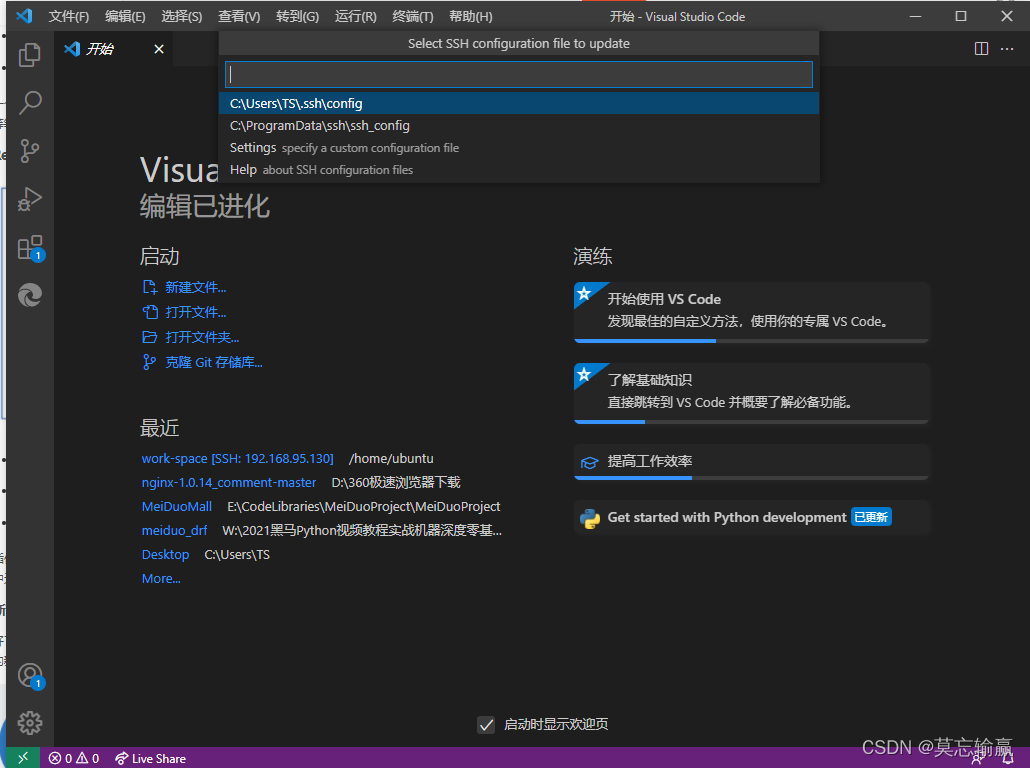Click 打开文件... link
Screen dimensions: 1030x768
coord(185,312)
